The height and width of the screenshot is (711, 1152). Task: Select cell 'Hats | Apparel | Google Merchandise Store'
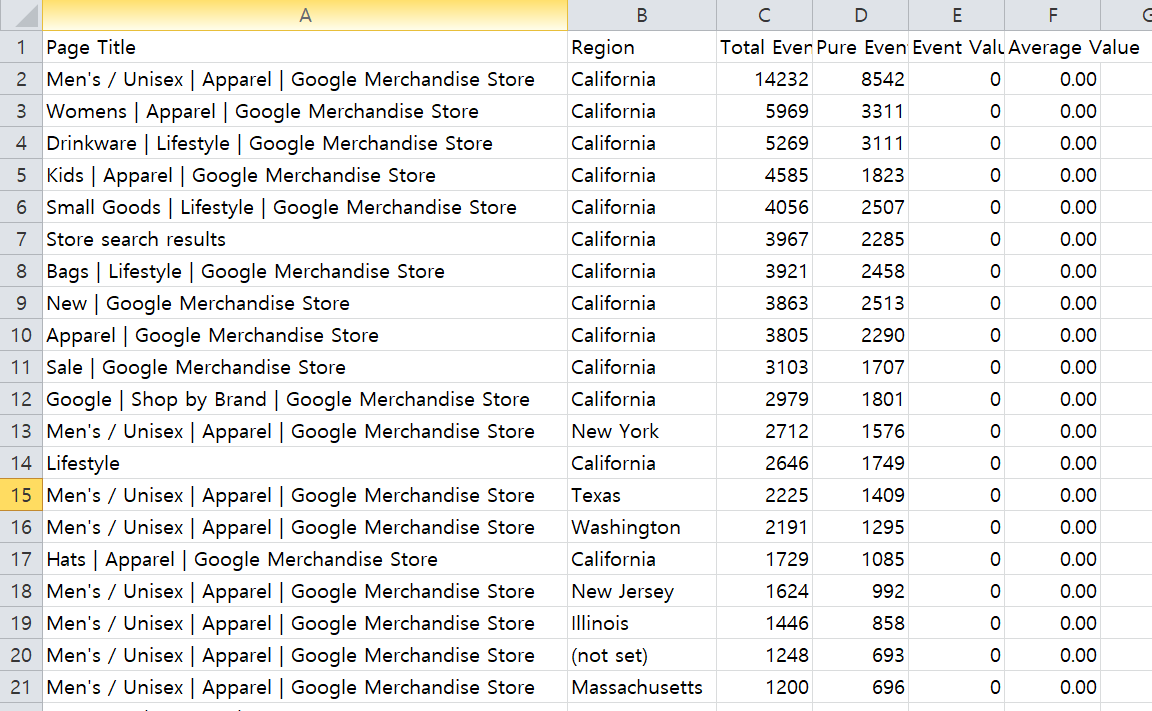(x=305, y=560)
